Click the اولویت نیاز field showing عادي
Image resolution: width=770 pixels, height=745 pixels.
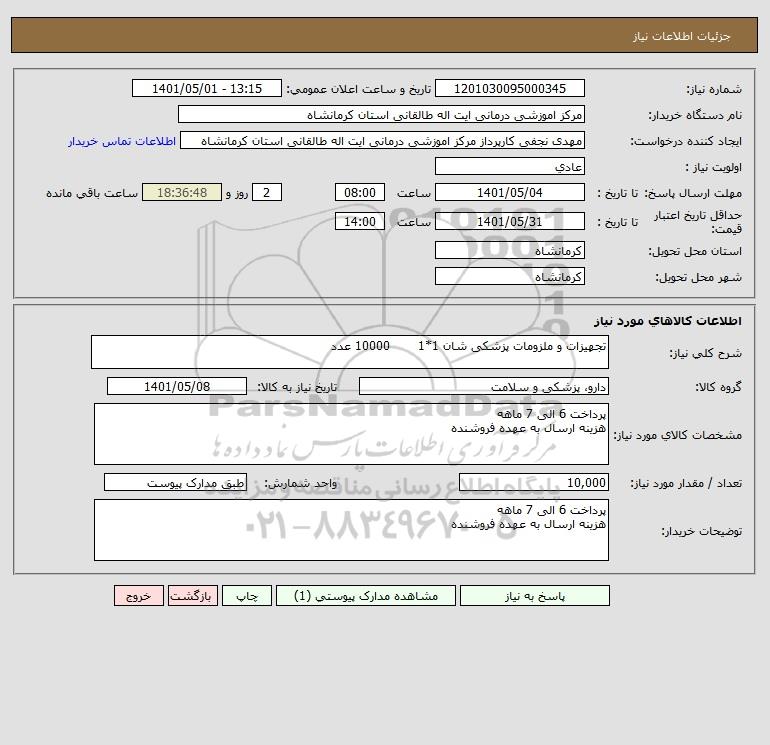(510, 166)
